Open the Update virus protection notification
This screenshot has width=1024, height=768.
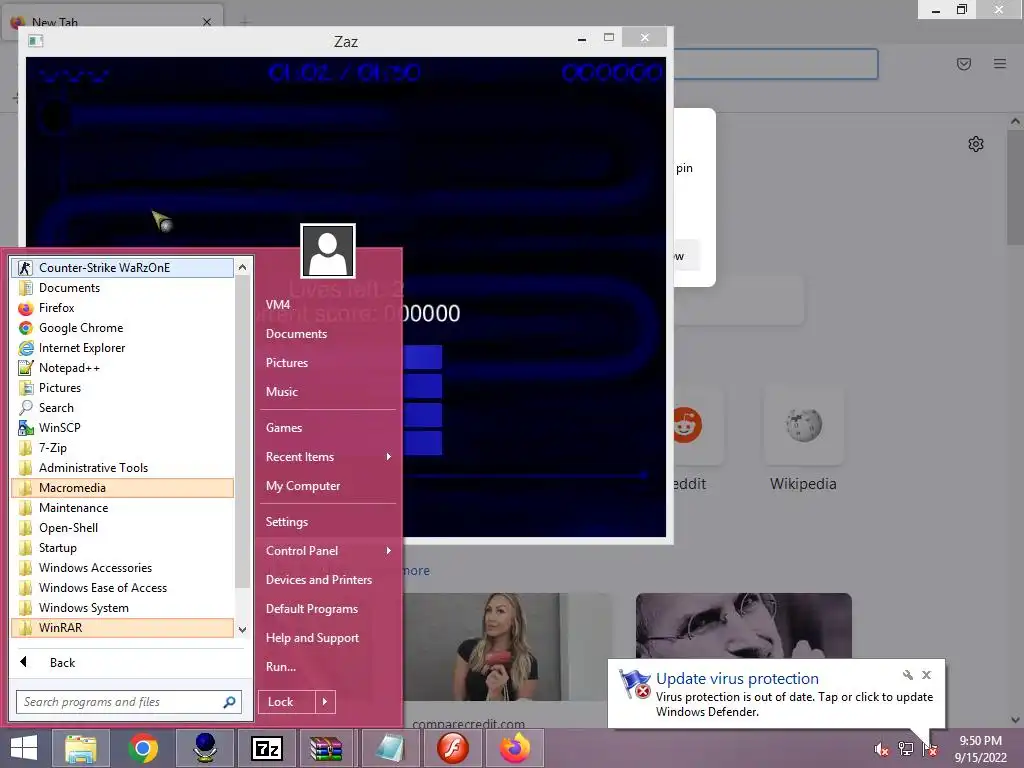tap(776, 694)
